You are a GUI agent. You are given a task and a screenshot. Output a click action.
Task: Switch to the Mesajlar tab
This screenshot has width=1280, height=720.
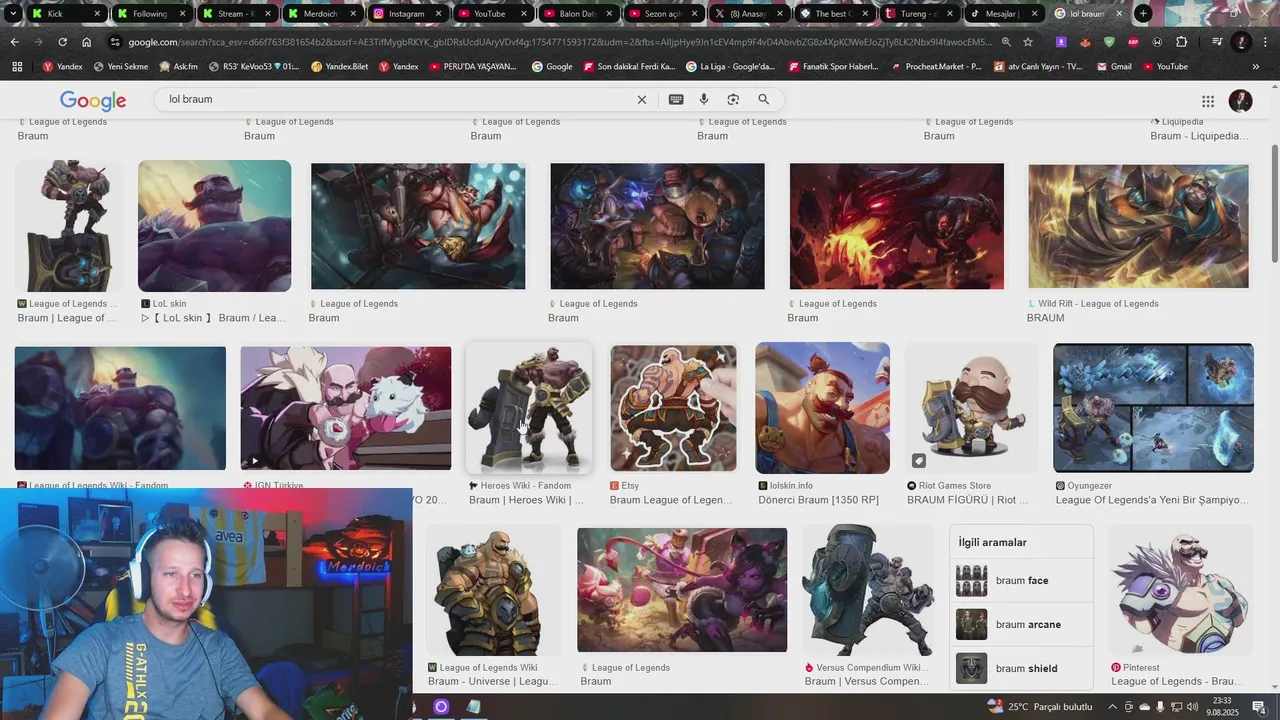[x=1003, y=14]
